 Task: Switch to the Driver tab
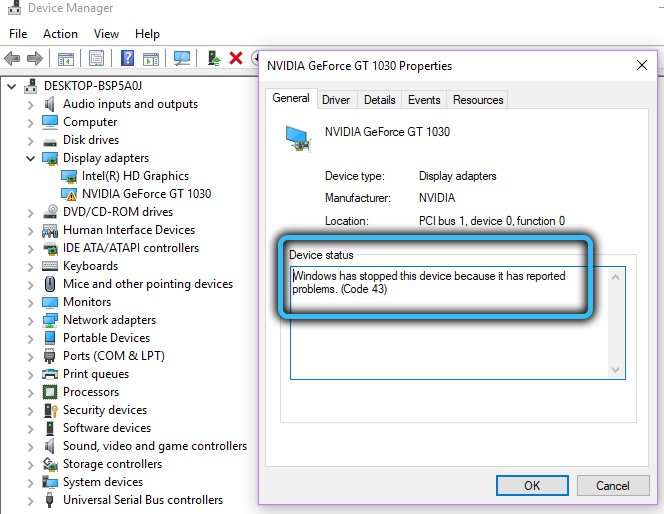[336, 100]
